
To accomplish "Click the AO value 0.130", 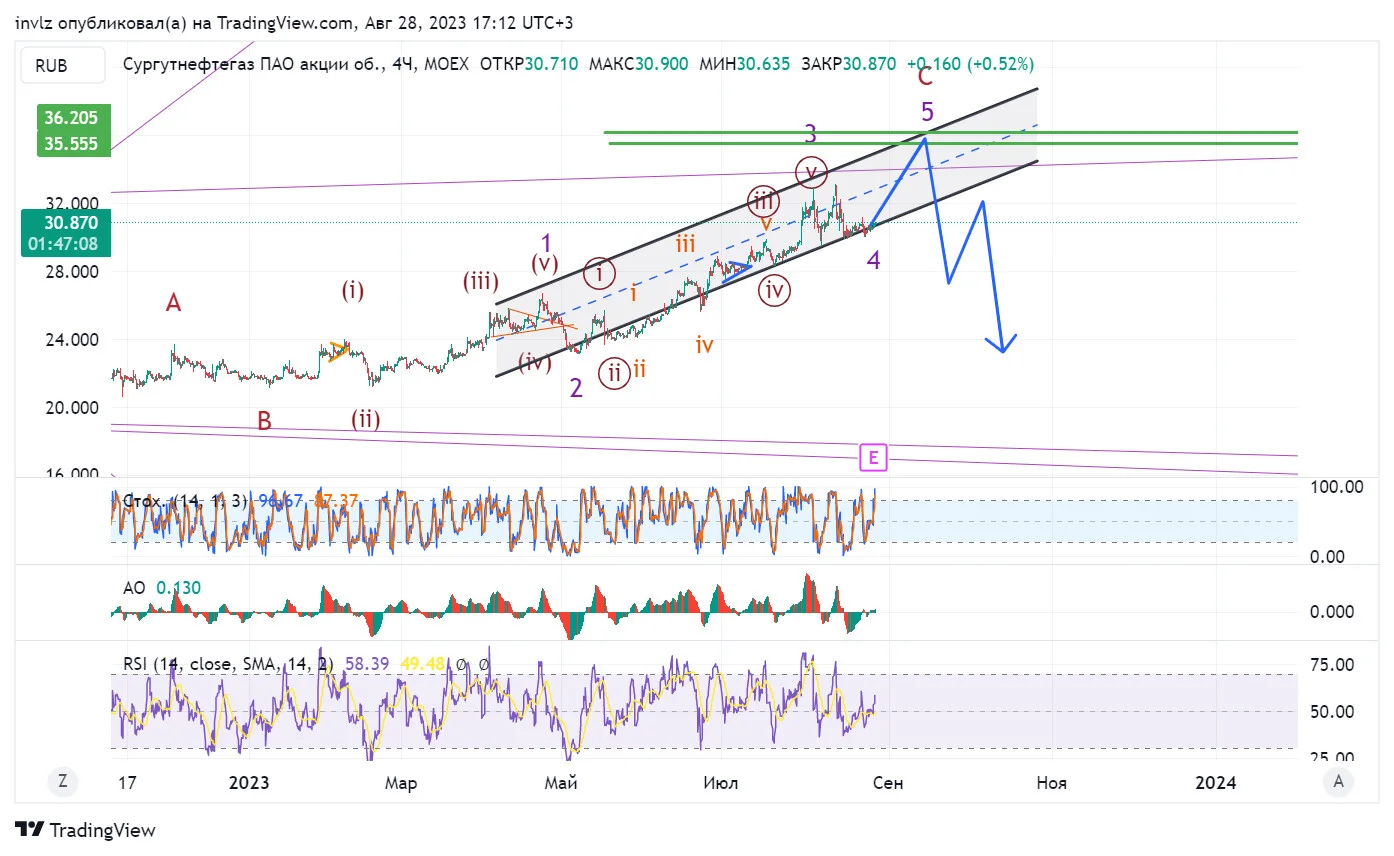I will 179,588.
